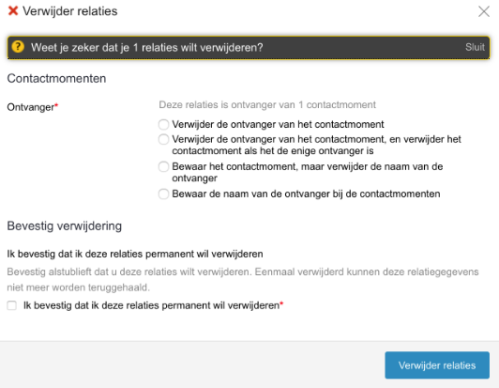Click the Ontvanger field label
499x388 pixels.
point(31,107)
